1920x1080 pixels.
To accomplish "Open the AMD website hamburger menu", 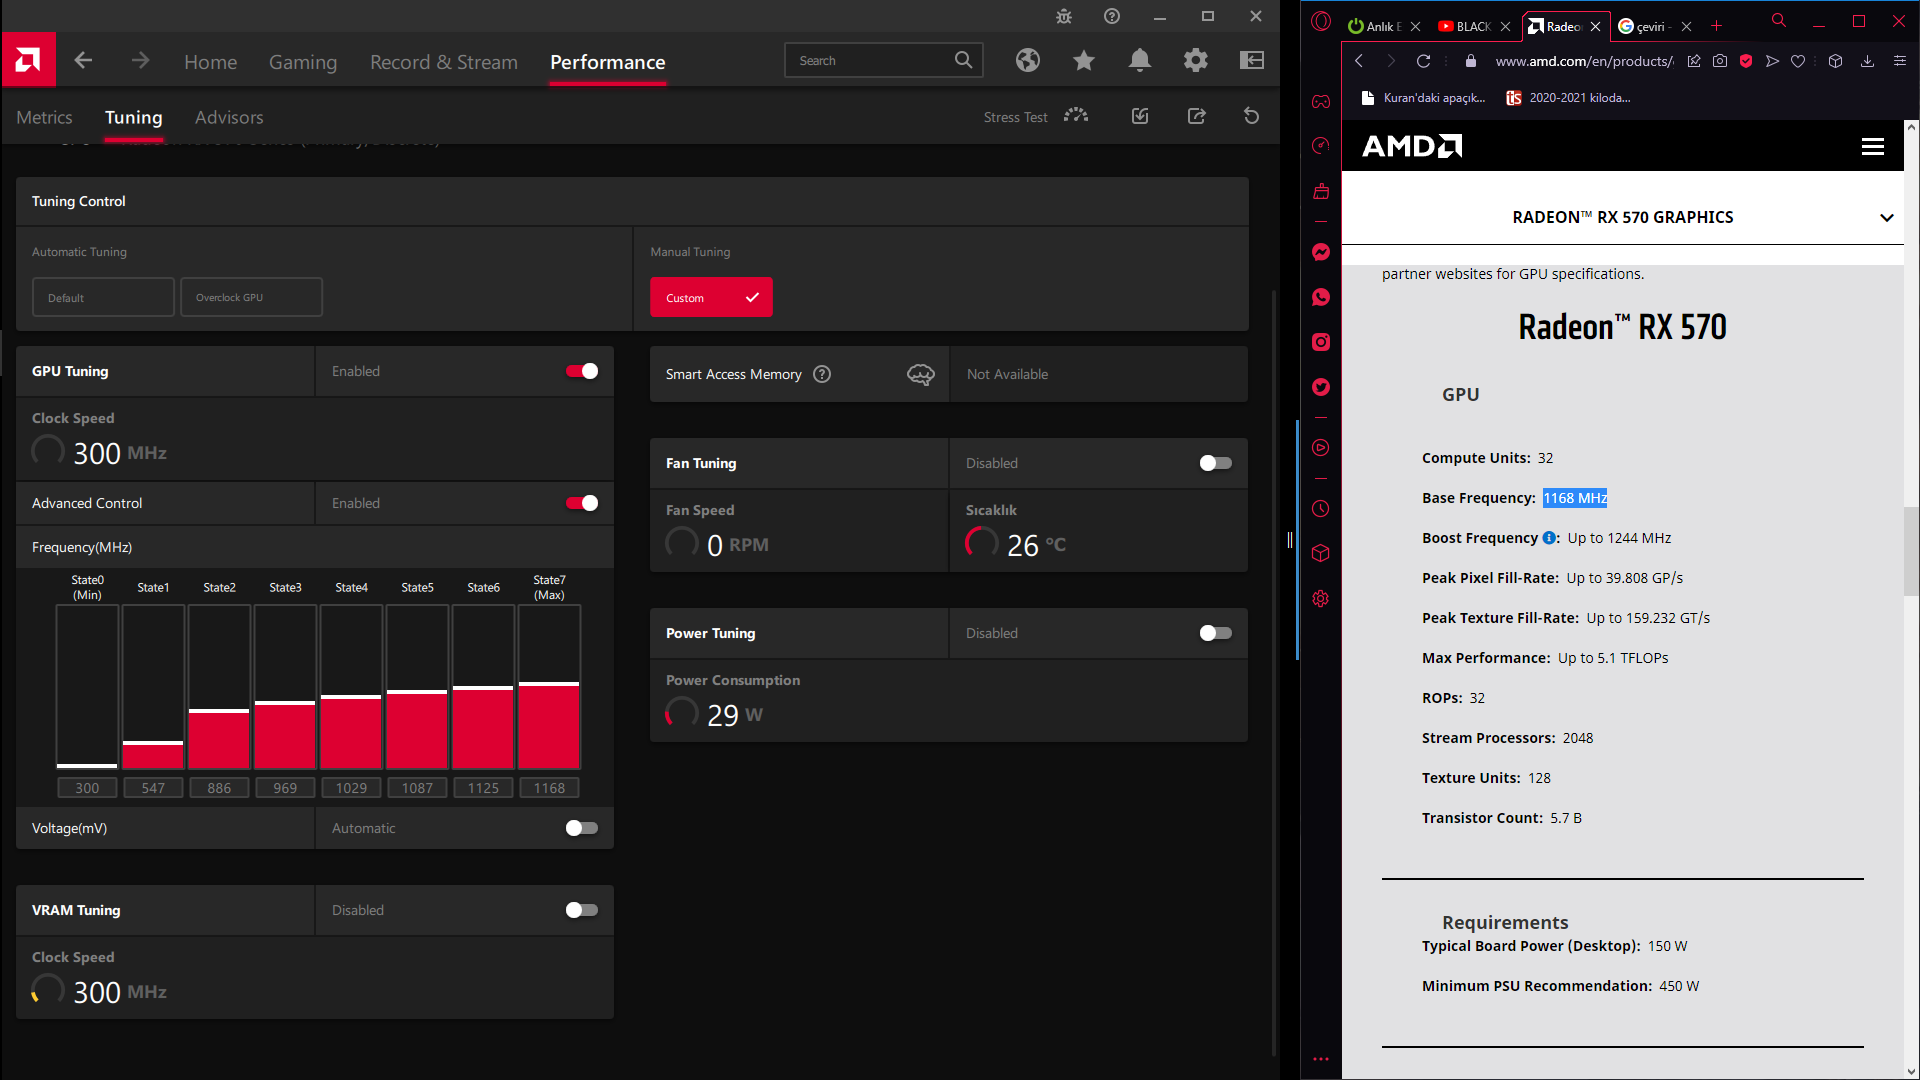I will (1872, 147).
